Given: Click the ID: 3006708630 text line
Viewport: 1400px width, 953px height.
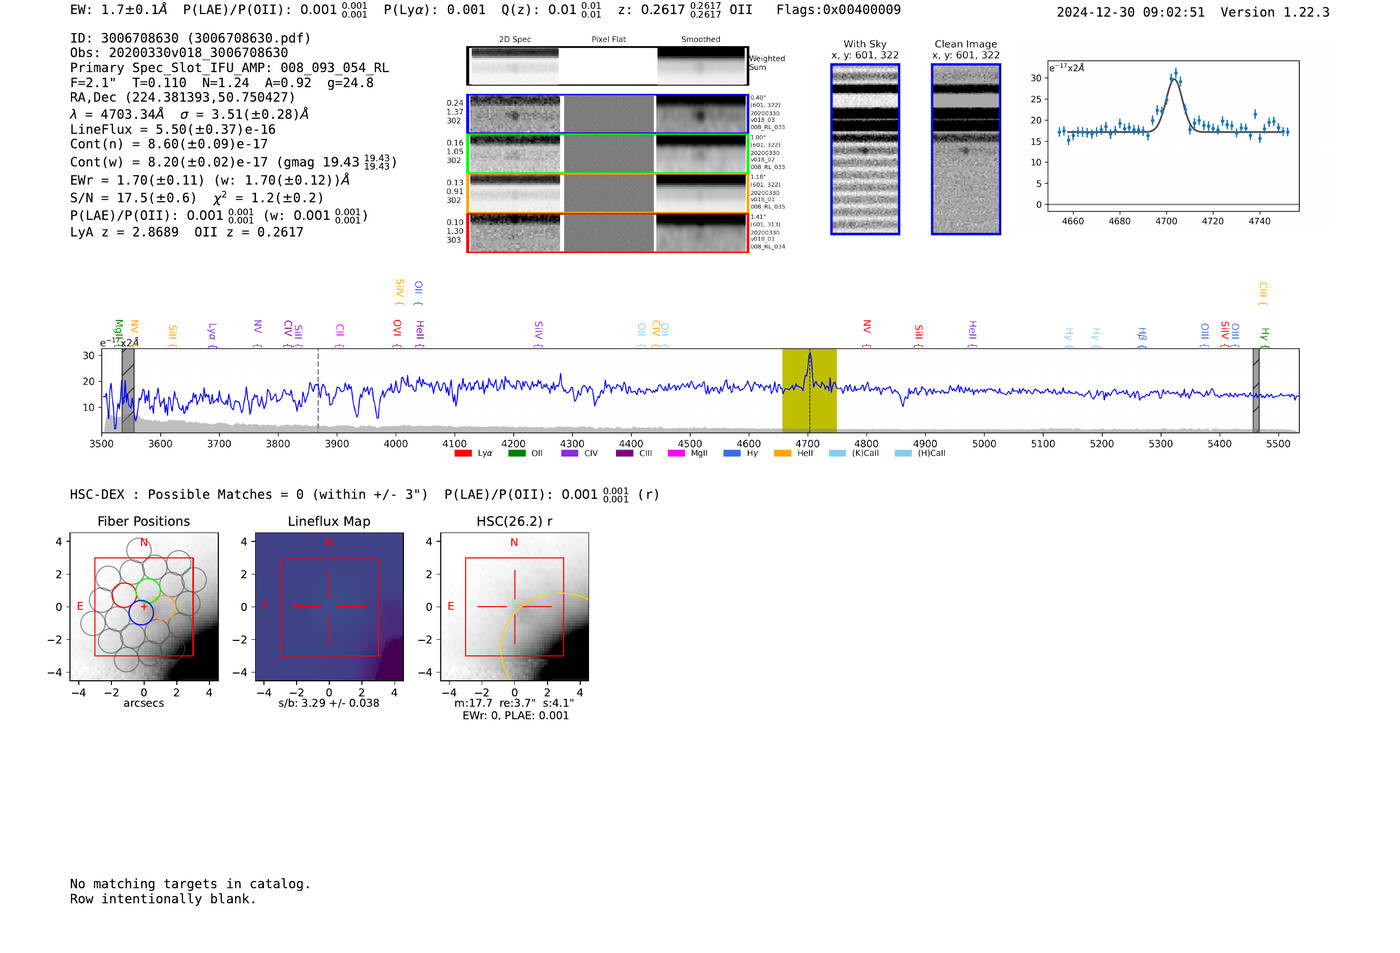Looking at the screenshot, I should pyautogui.click(x=190, y=38).
